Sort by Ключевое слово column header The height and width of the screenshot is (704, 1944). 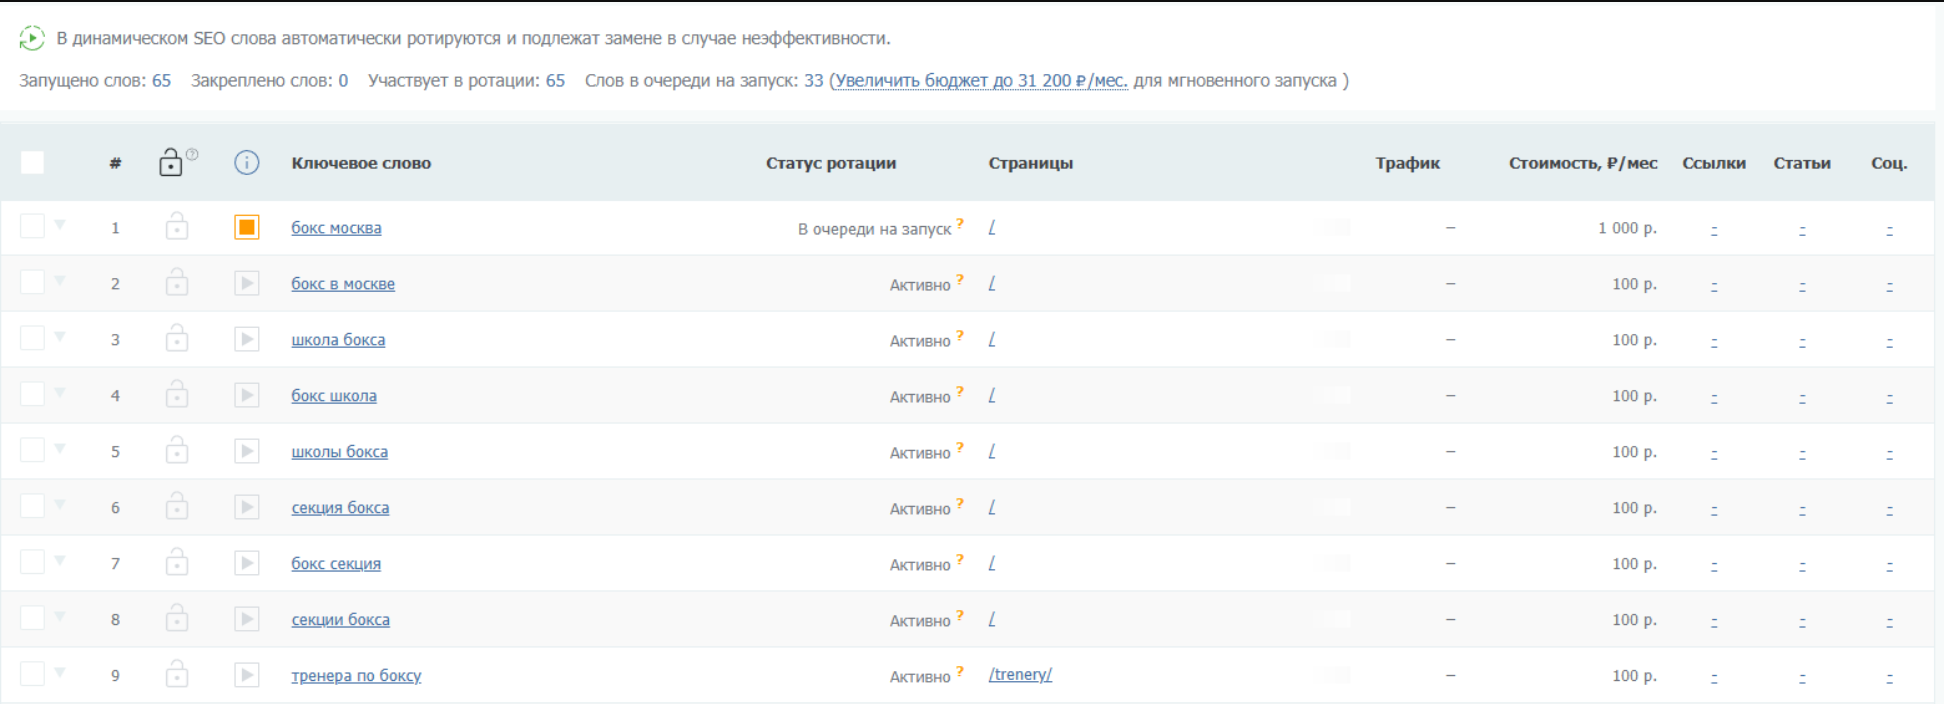point(361,163)
